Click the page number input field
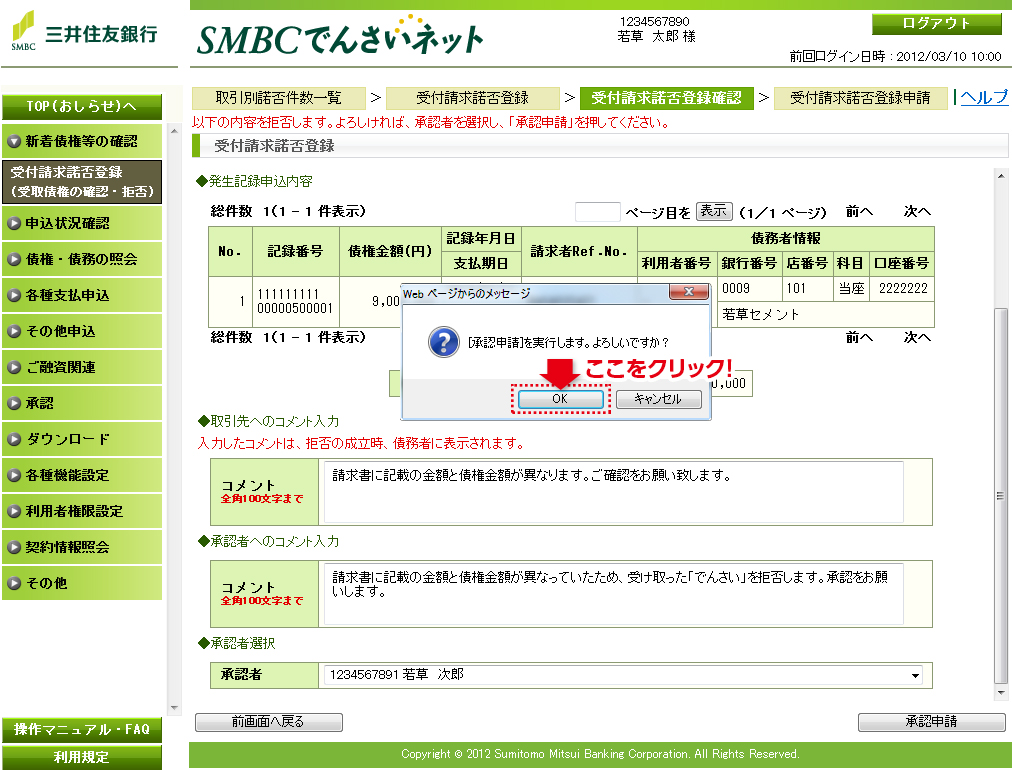 [x=598, y=212]
